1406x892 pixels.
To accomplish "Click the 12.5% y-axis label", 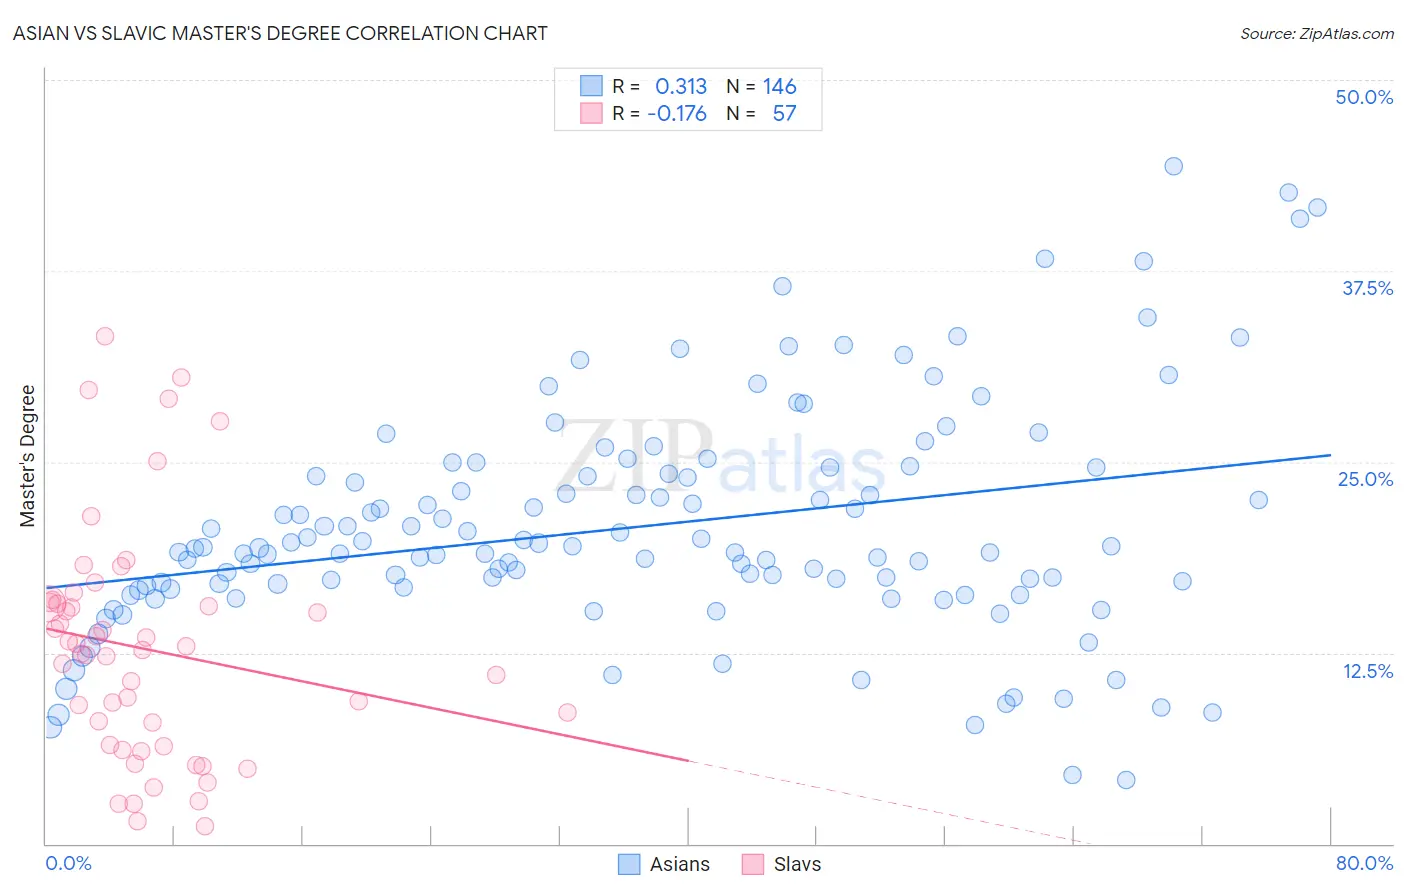I will (1367, 671).
